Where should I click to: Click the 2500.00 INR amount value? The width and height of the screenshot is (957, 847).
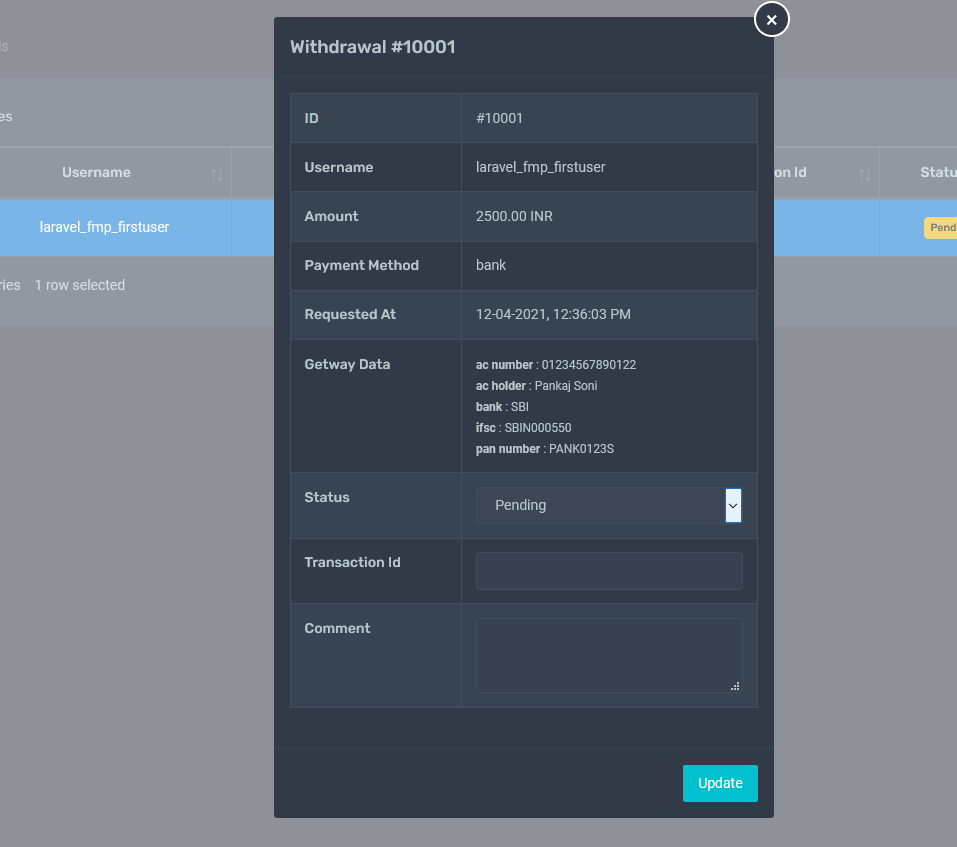[x=514, y=216]
